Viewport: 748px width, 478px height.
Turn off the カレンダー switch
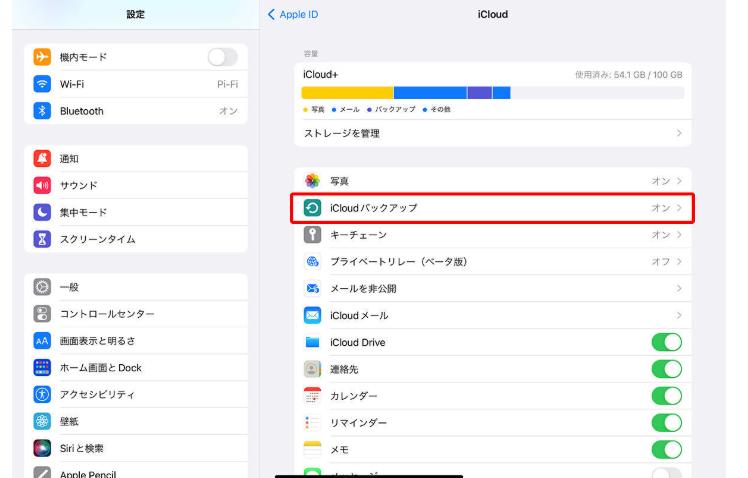(x=667, y=396)
